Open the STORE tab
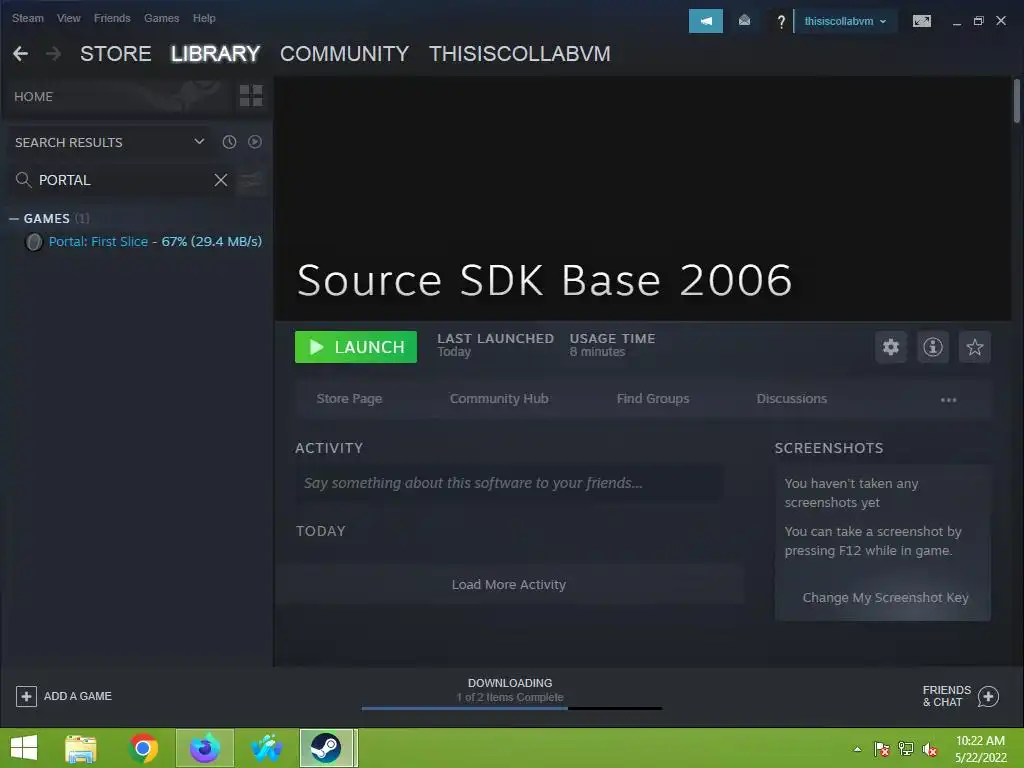This screenshot has width=1024, height=768. 116,54
